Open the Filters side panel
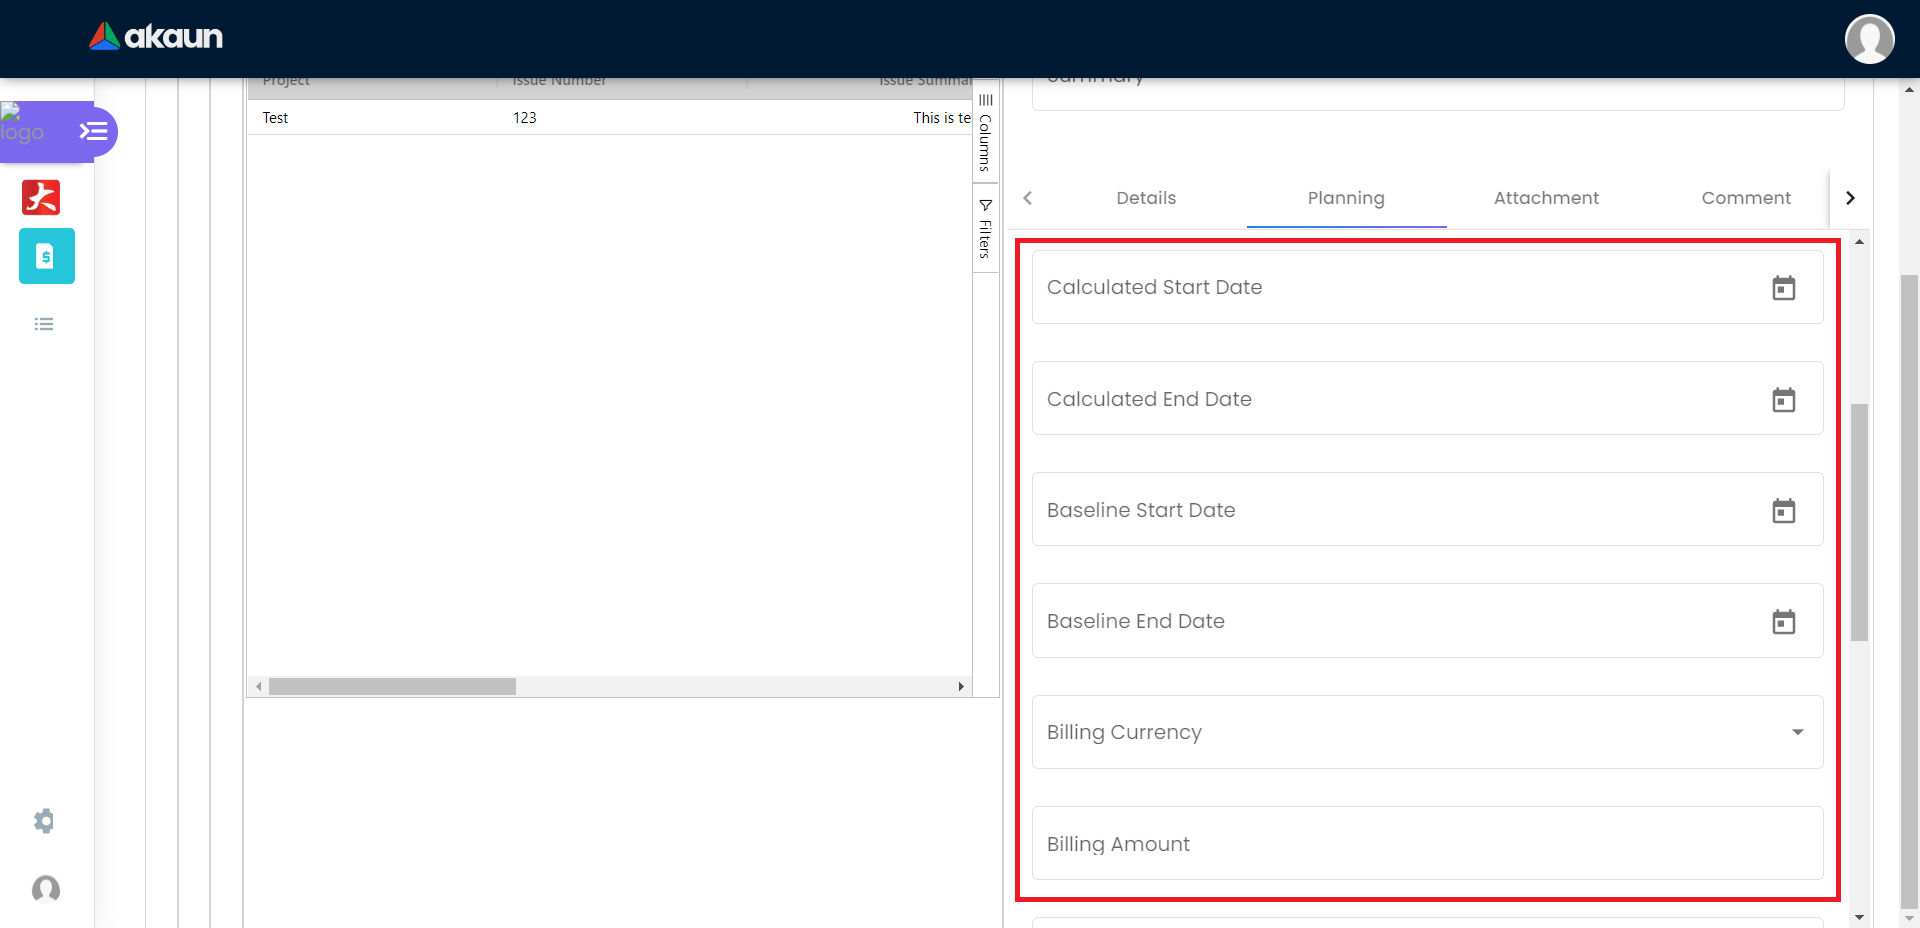Image resolution: width=1920 pixels, height=928 pixels. [985, 229]
